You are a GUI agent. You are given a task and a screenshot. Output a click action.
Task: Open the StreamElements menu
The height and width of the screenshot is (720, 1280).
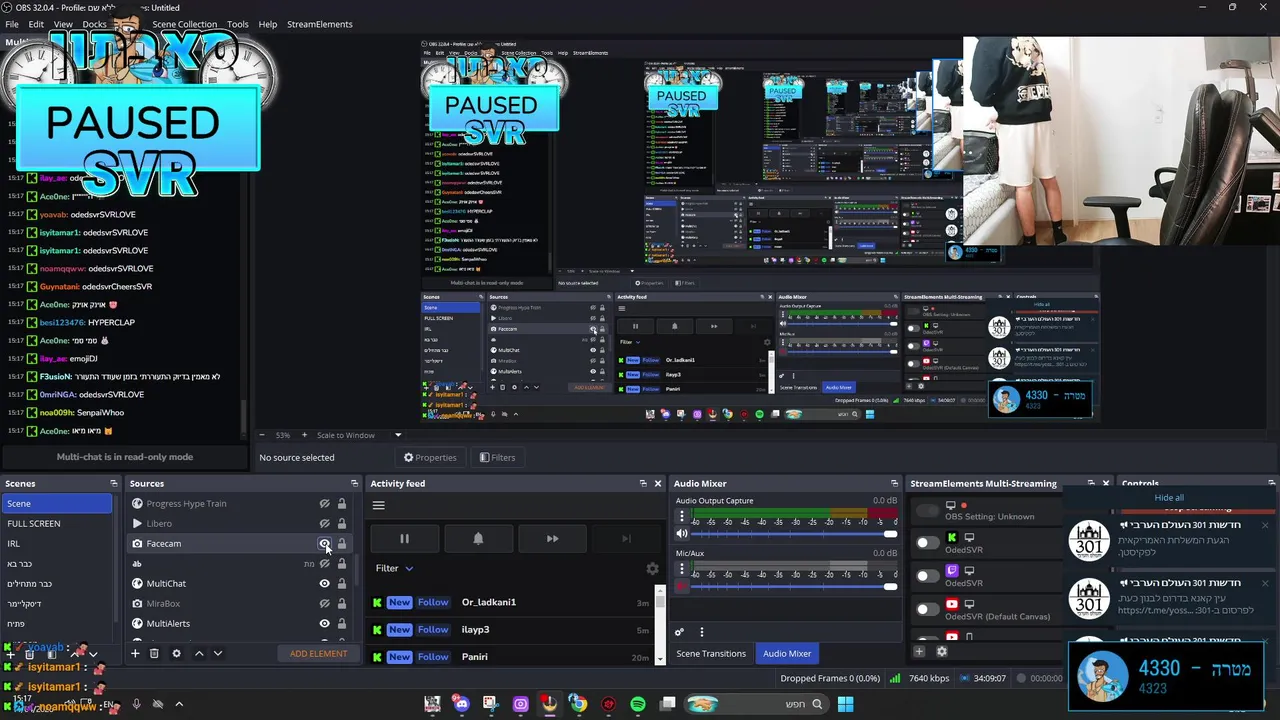[320, 24]
